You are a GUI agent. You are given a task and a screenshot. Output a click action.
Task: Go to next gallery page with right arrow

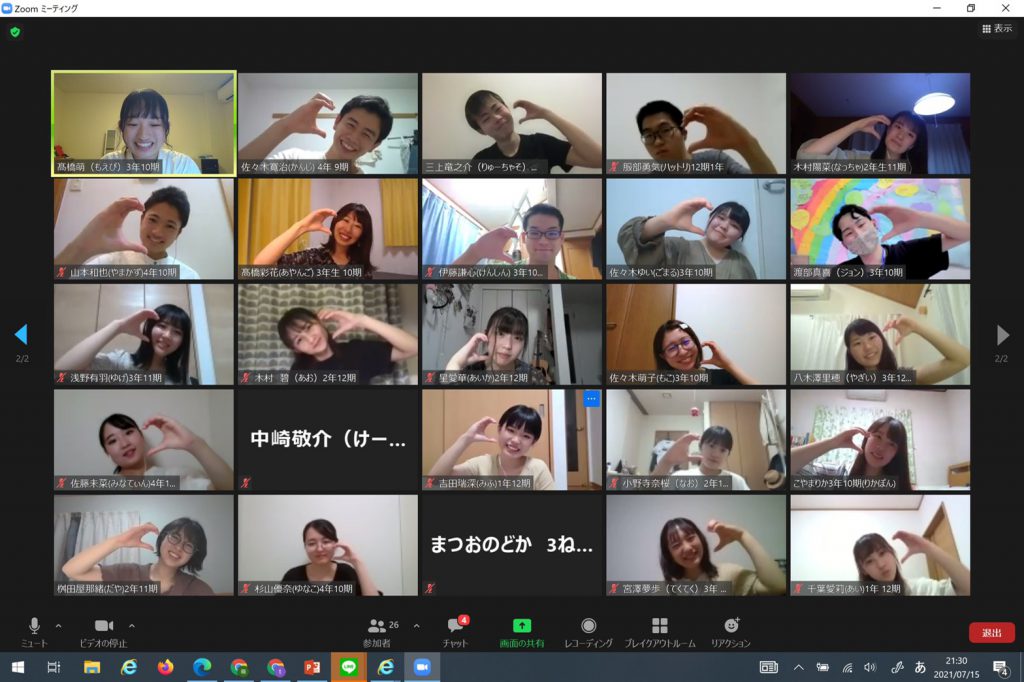pos(1002,335)
